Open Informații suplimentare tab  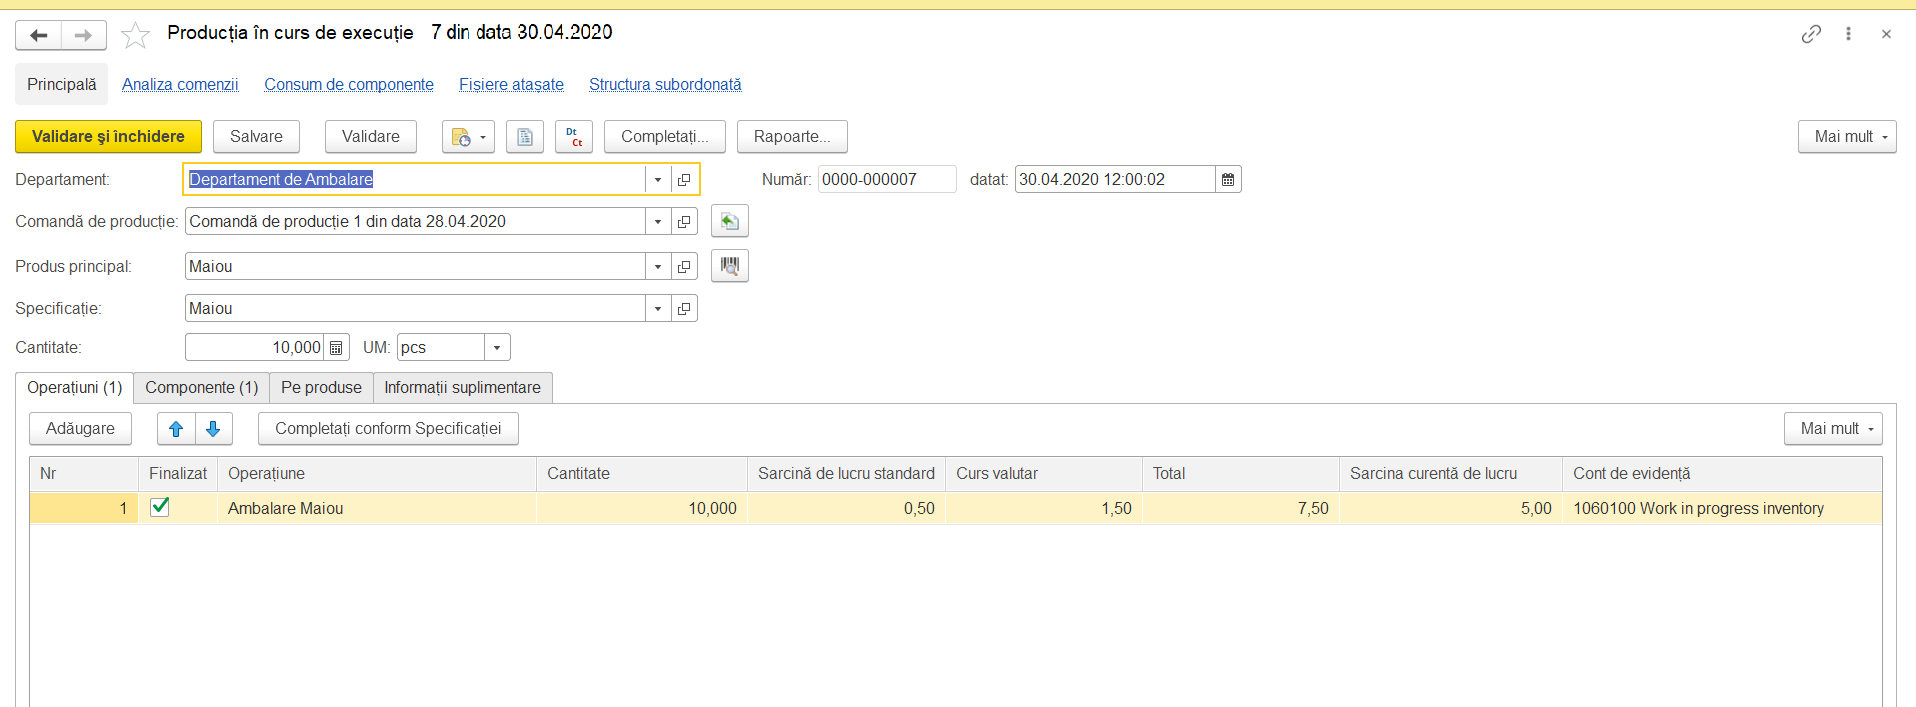click(x=462, y=388)
